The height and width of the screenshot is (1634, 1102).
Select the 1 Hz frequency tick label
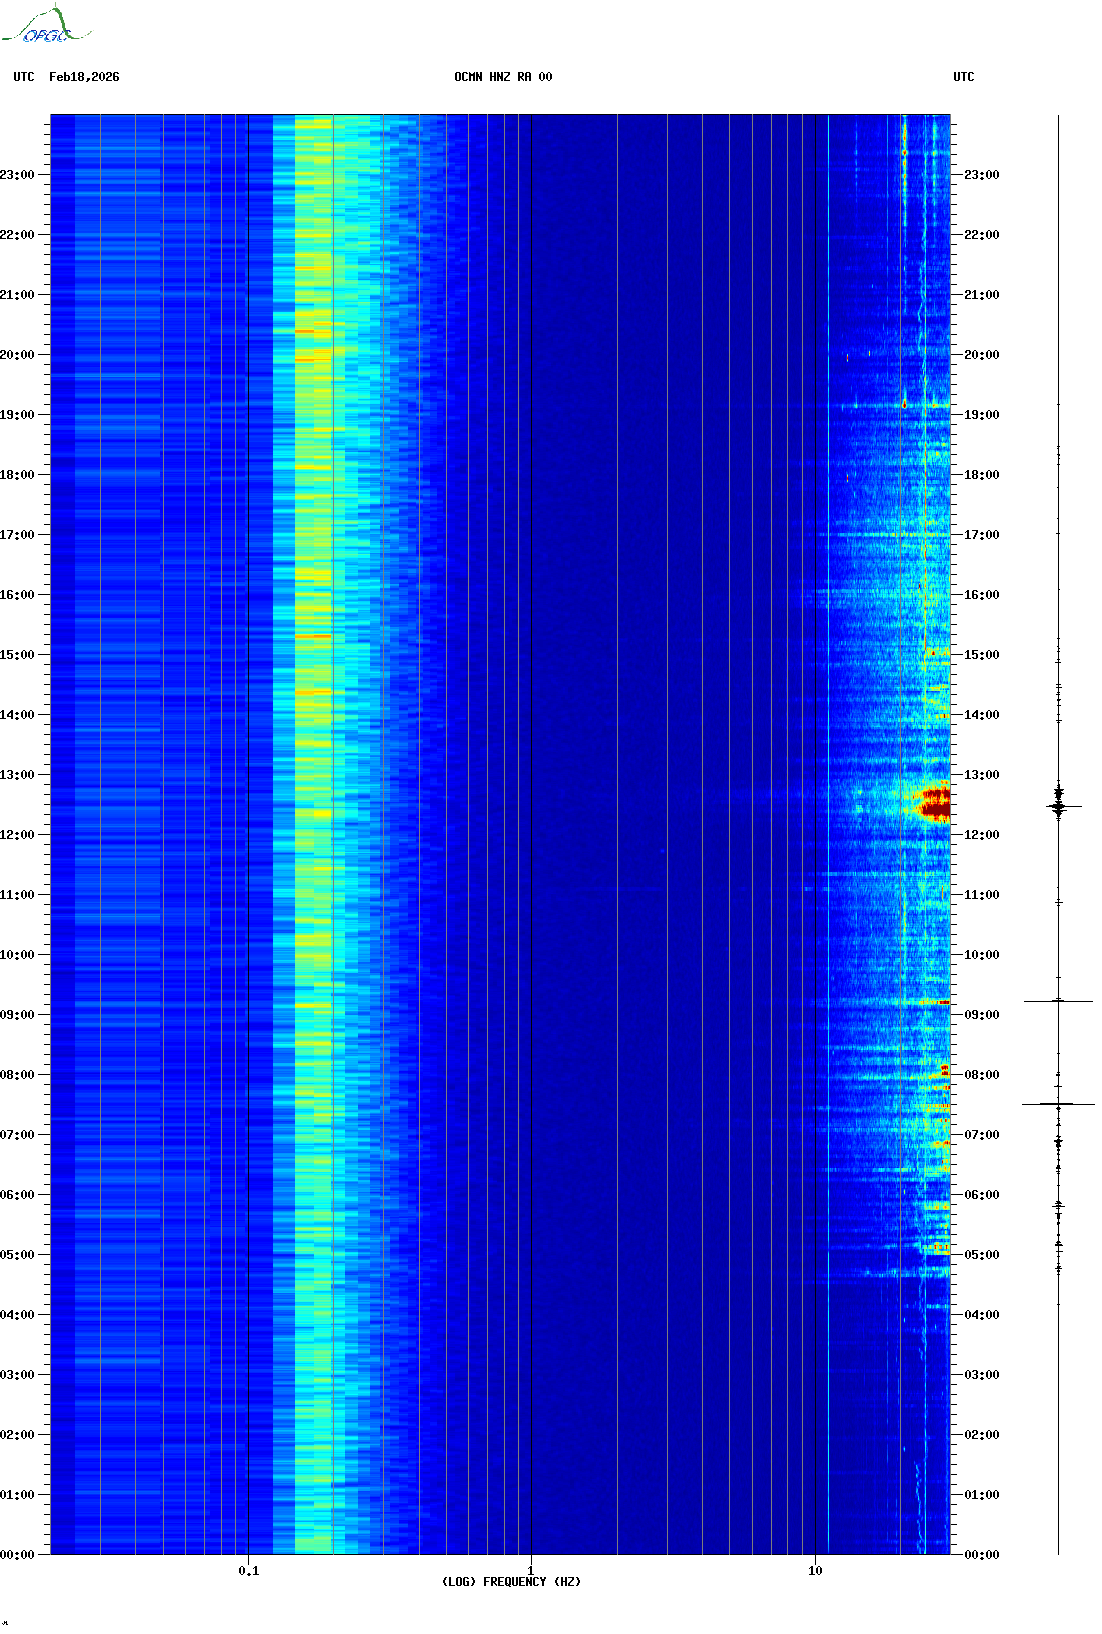pyautogui.click(x=530, y=1570)
